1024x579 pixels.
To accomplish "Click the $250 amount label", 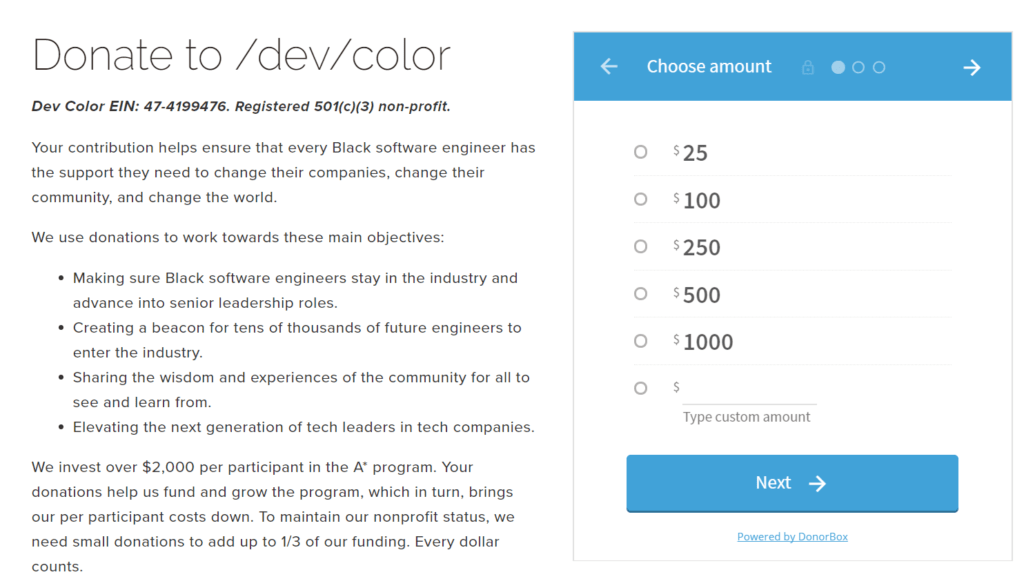I will coord(701,248).
